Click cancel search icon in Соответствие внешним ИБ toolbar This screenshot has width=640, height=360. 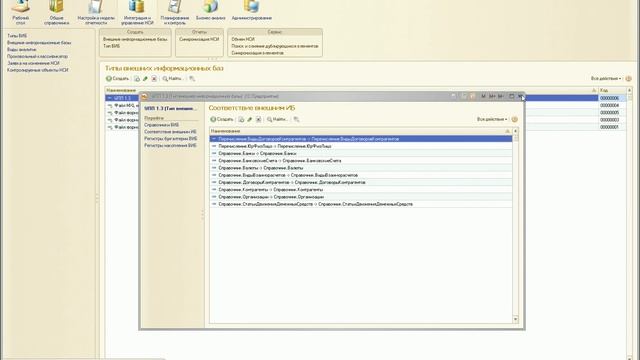pos(296,119)
